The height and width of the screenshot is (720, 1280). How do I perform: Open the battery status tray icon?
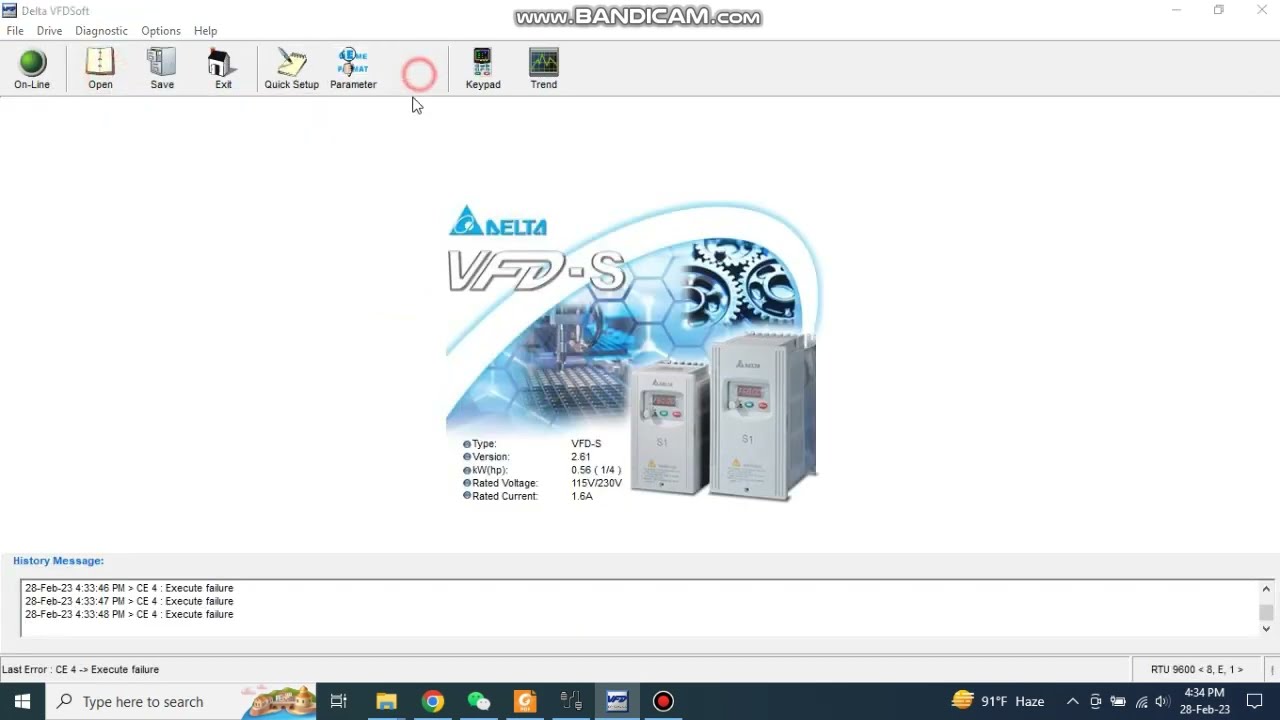click(1118, 701)
